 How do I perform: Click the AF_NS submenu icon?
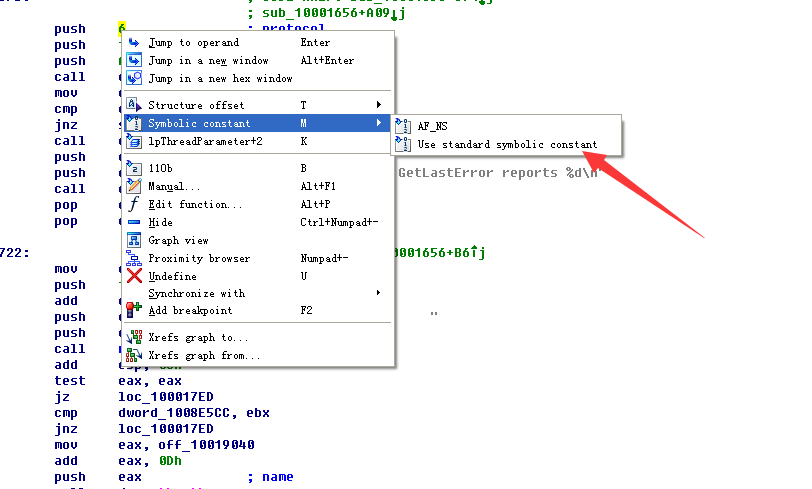(x=403, y=126)
